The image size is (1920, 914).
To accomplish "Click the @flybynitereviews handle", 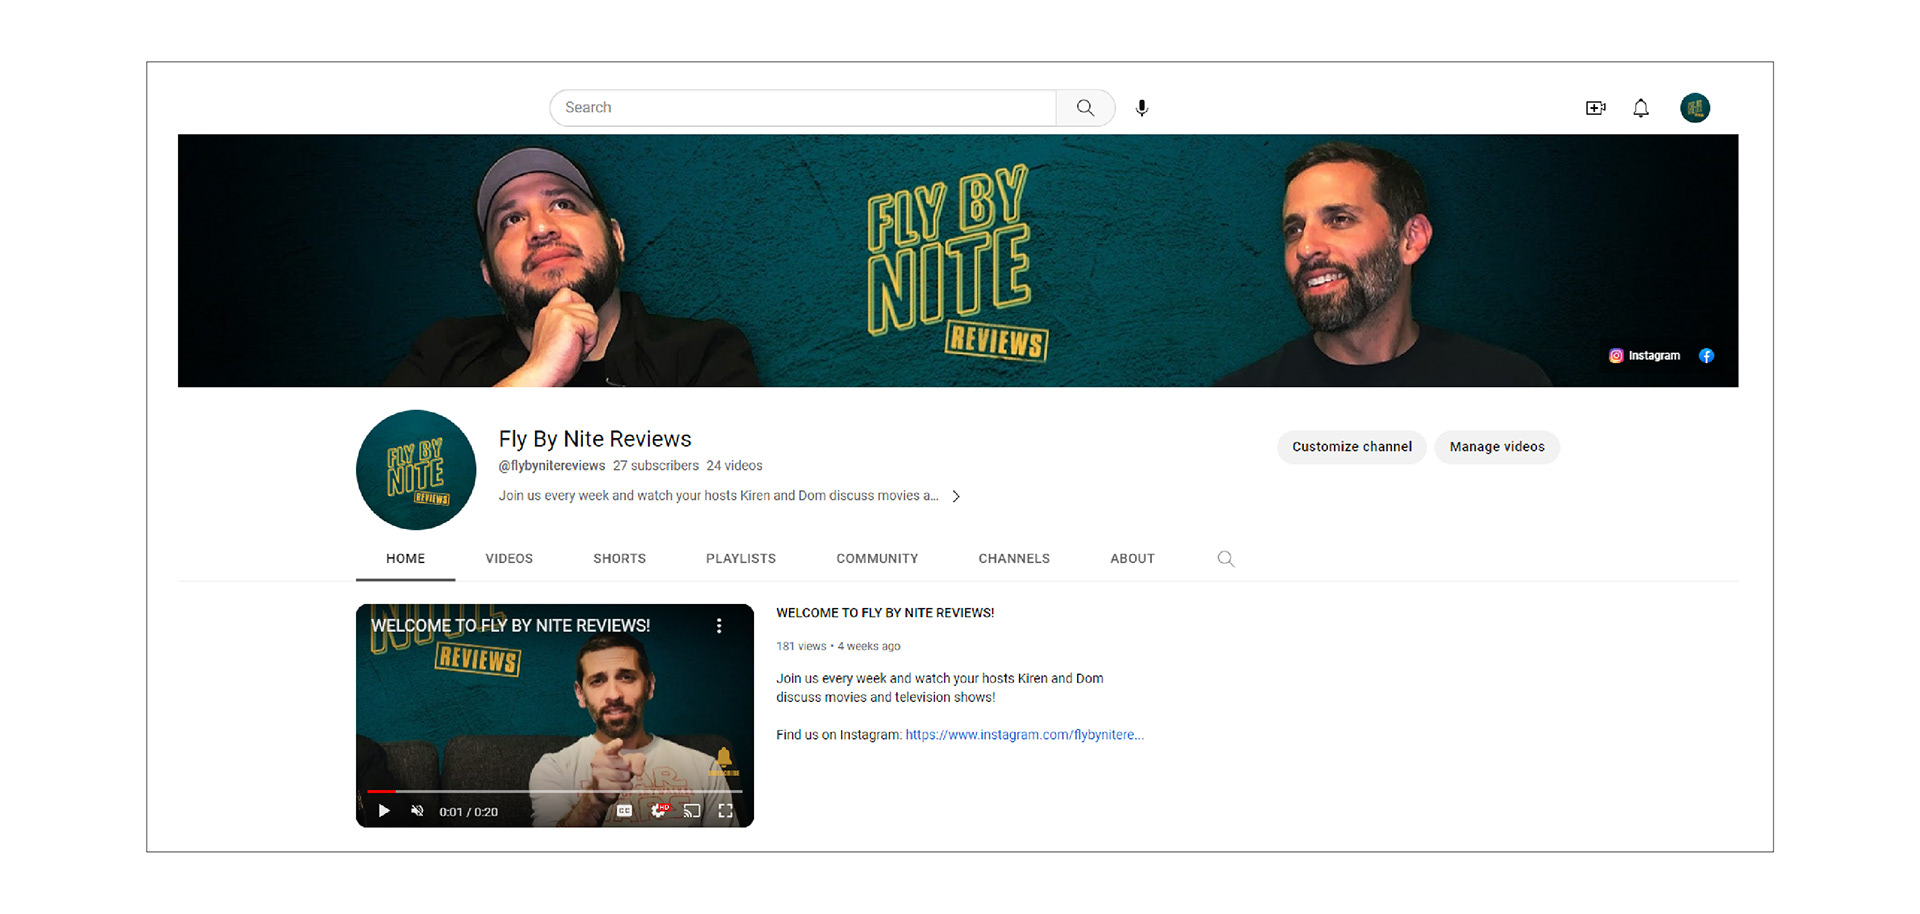I will pos(552,466).
